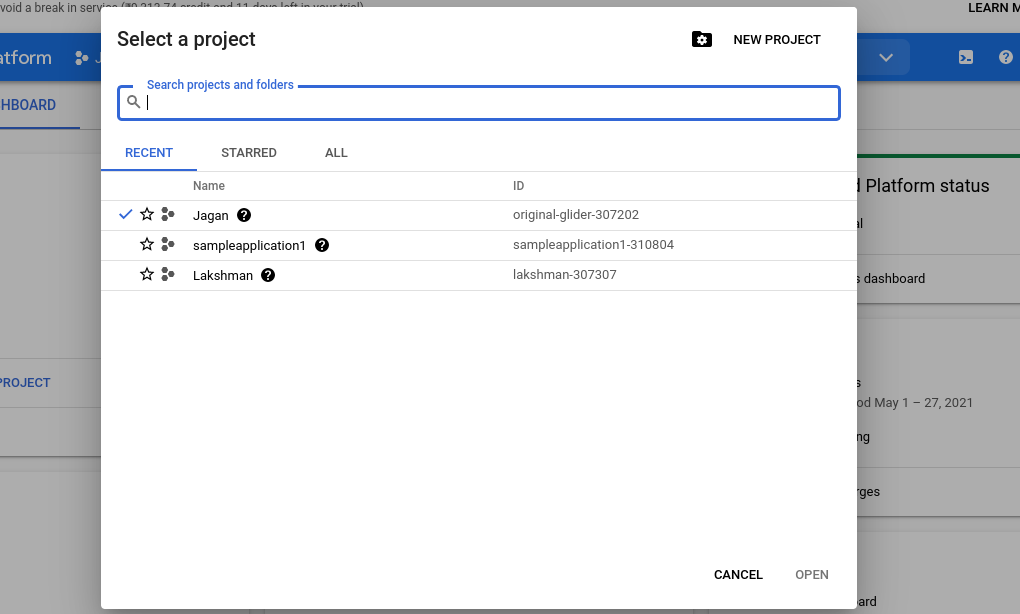Open help tooltip next to sampleapplication1
This screenshot has width=1020, height=614.
point(322,245)
